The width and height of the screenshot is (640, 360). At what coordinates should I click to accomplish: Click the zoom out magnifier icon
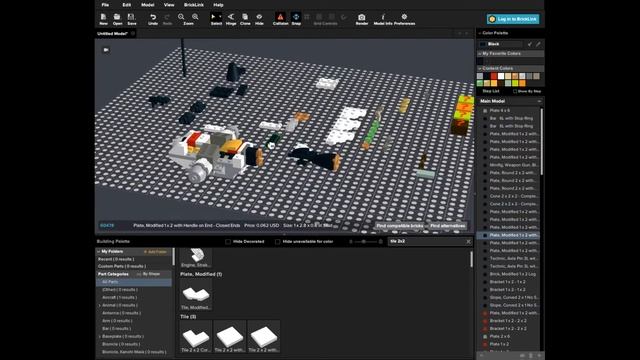point(181,17)
